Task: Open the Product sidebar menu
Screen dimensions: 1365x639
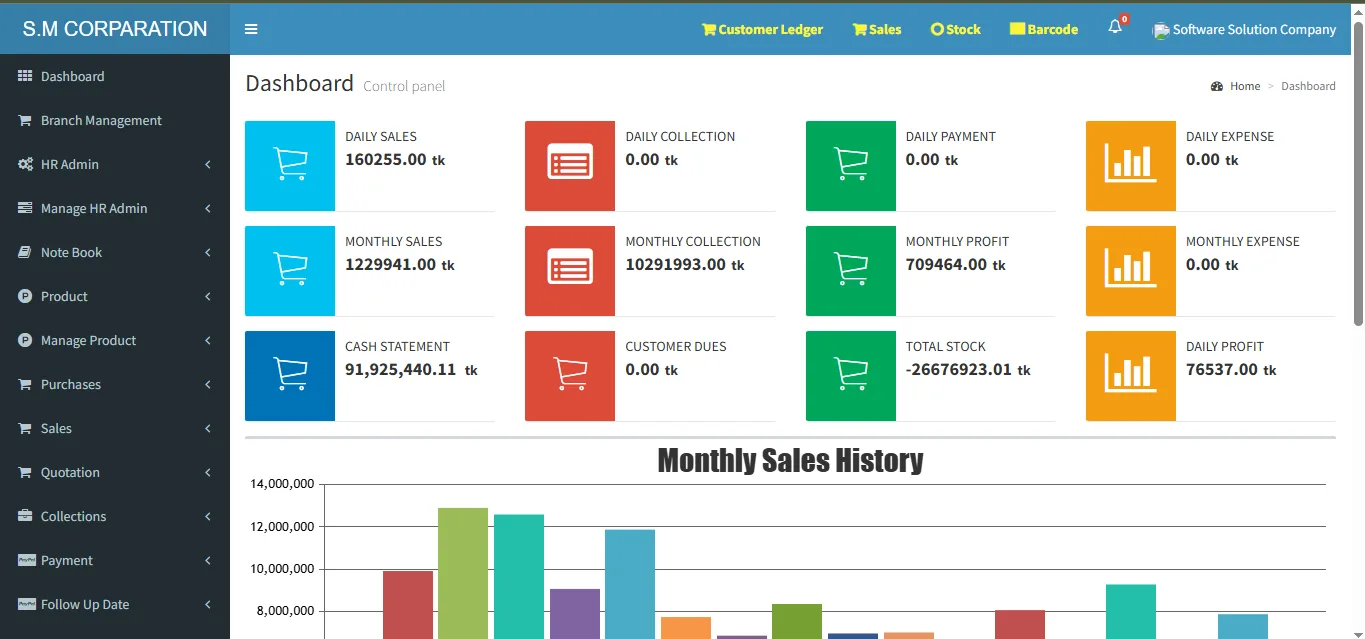Action: pos(115,296)
